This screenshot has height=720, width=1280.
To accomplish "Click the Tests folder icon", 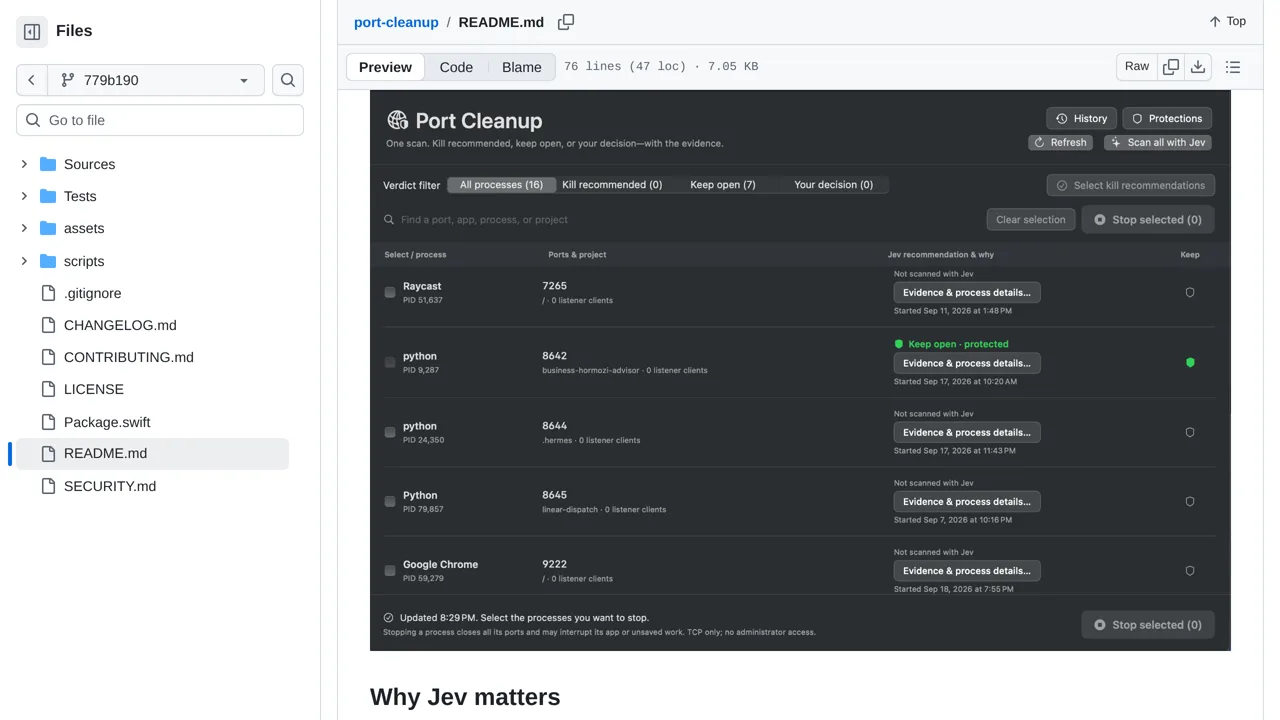I will click(x=48, y=196).
